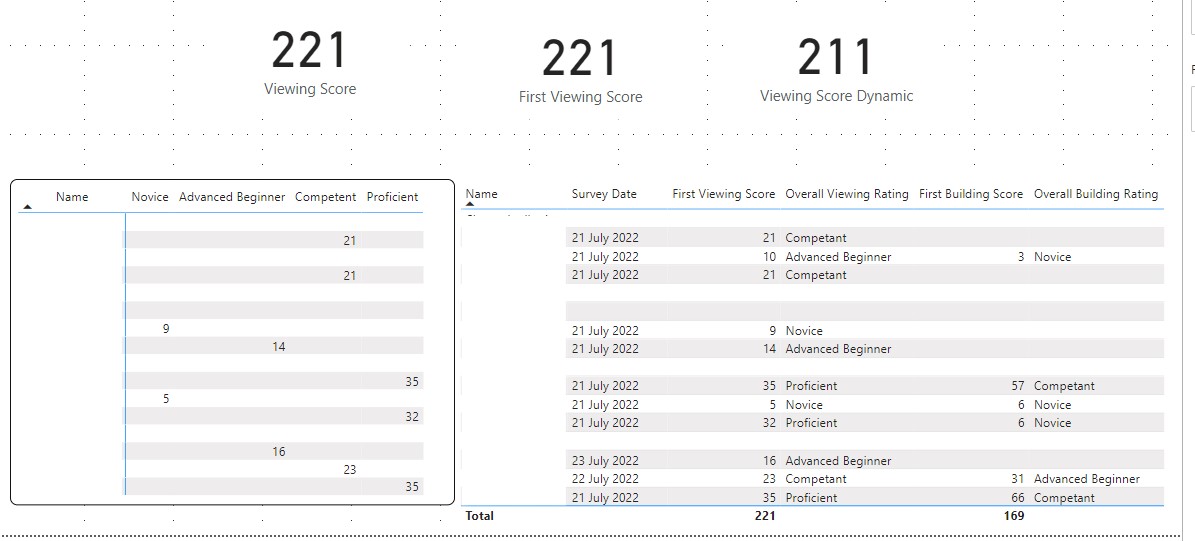Click the Advanced Beginner column header in the matrix
This screenshot has height=541, width=1195.
(232, 197)
